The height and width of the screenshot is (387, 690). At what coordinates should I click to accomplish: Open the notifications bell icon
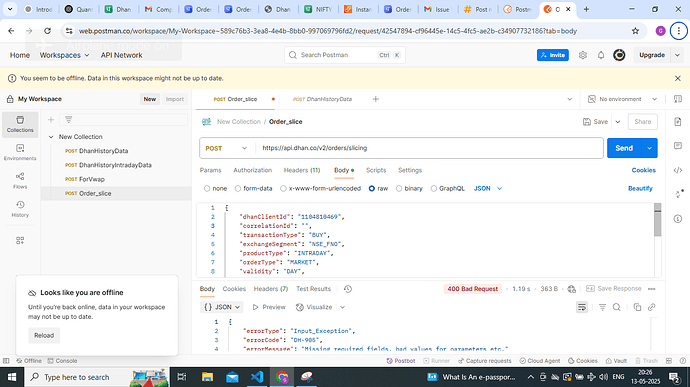tap(601, 55)
